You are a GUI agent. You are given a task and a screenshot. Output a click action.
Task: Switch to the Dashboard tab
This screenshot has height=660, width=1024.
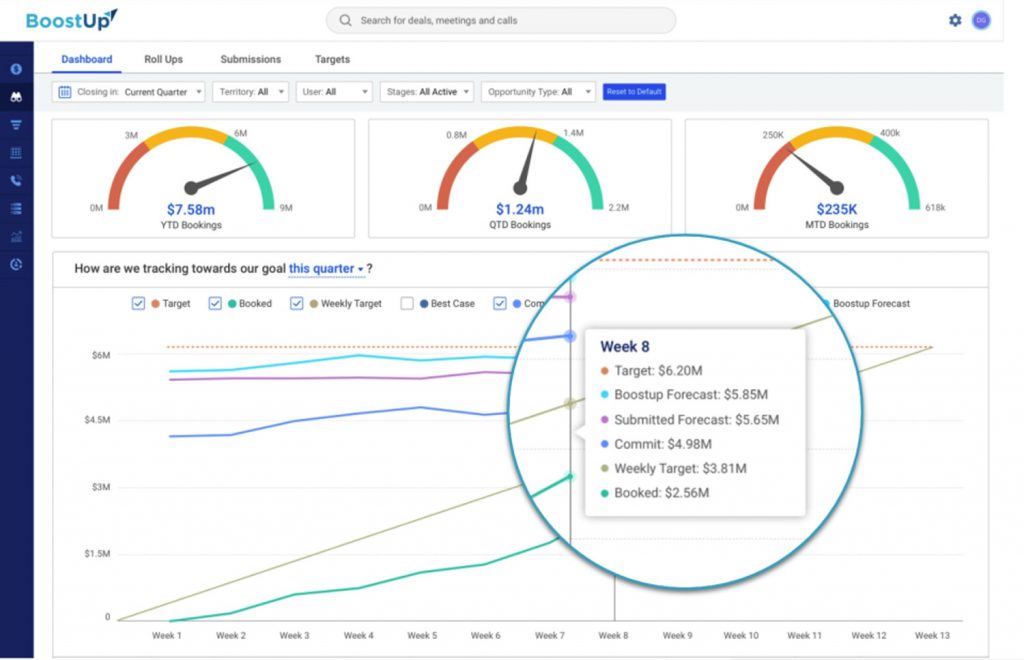(87, 59)
